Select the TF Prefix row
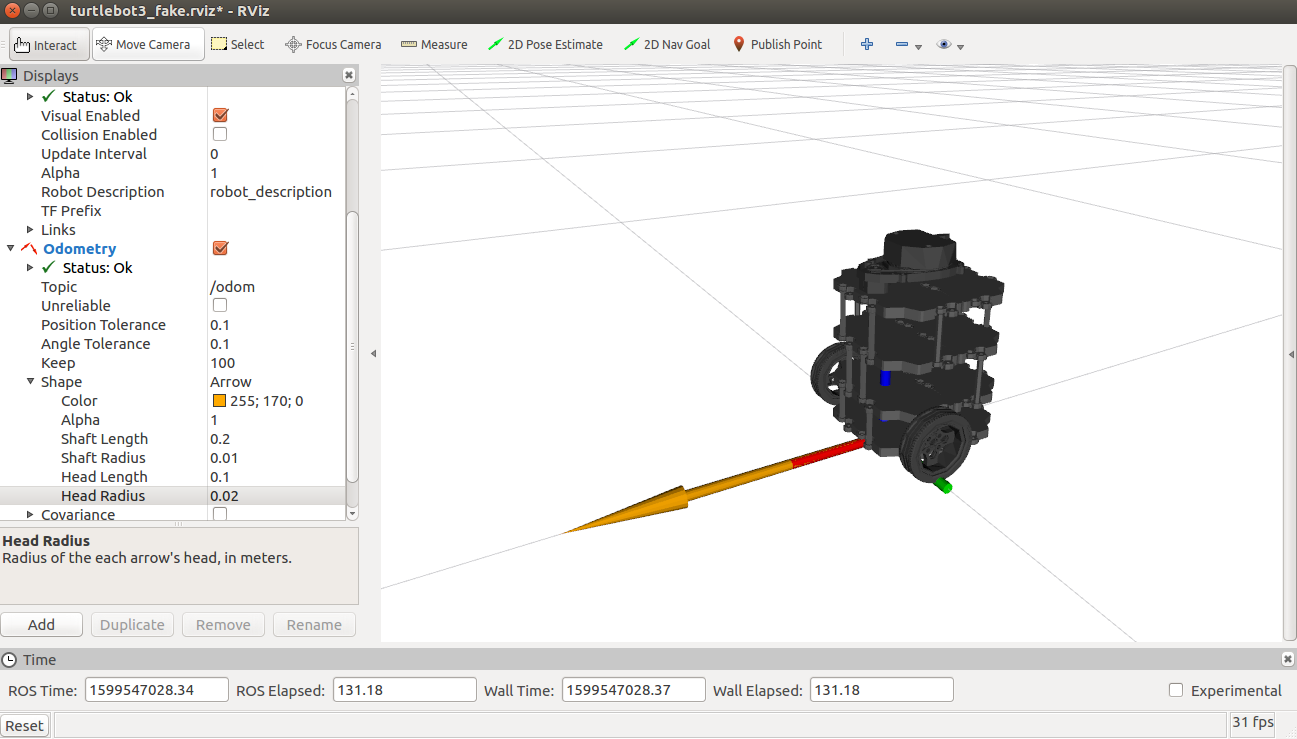 172,211
